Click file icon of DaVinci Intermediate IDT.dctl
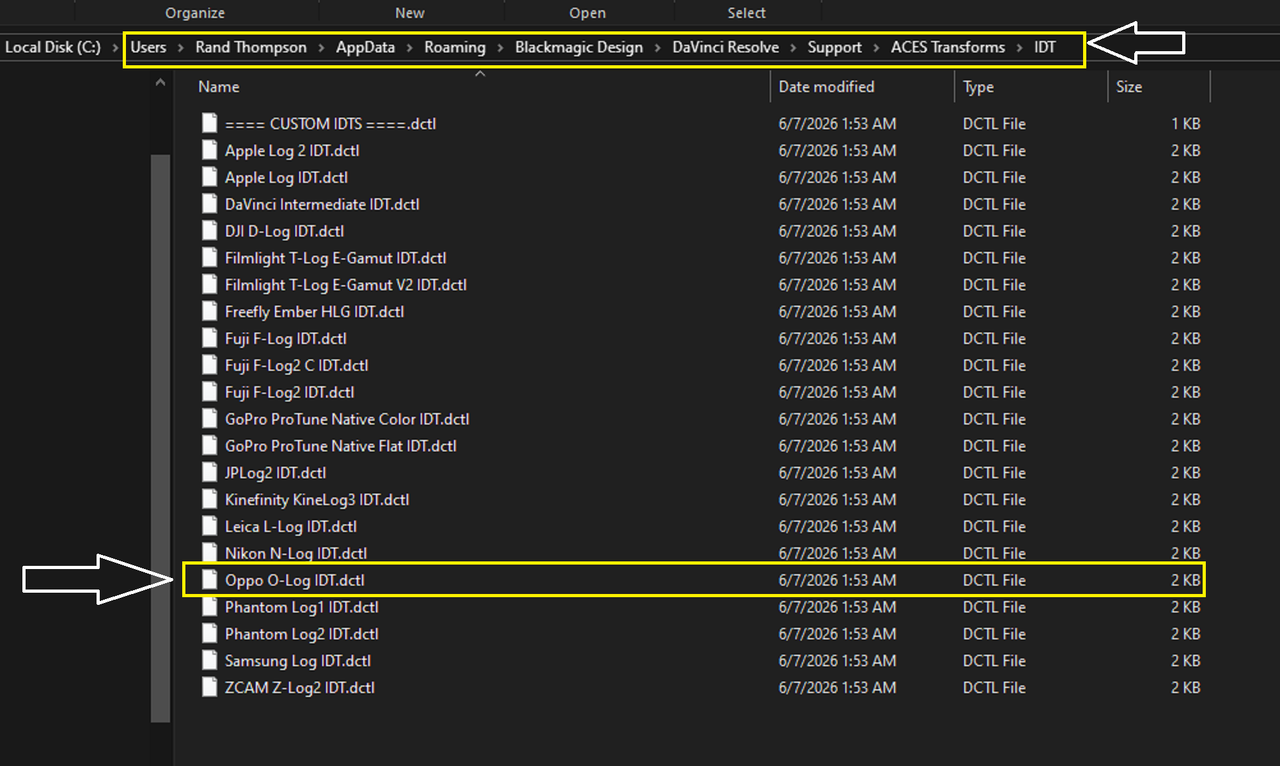 (x=209, y=204)
